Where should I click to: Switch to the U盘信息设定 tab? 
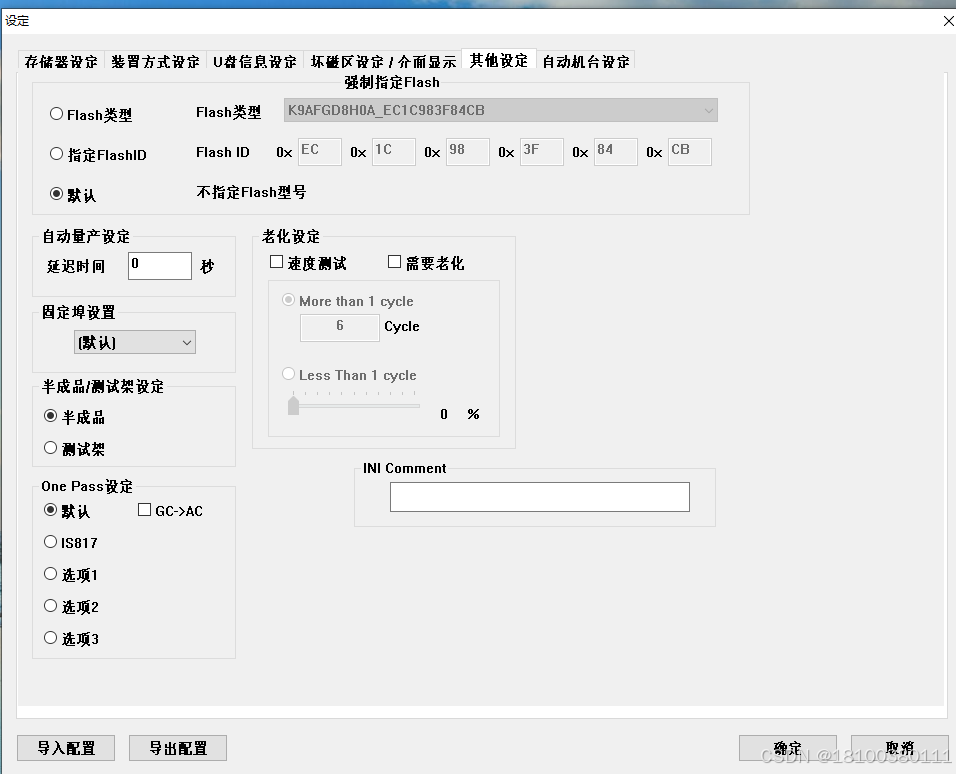point(255,60)
